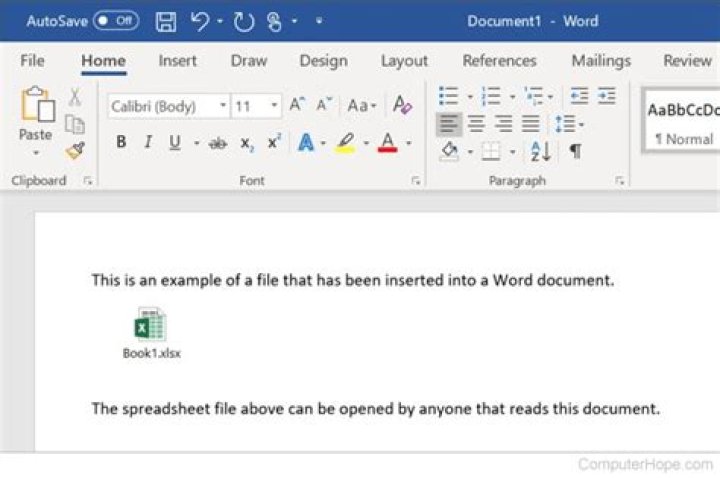Increase font size with grow icon
Image resolution: width=720 pixels, height=478 pixels.
[x=296, y=105]
